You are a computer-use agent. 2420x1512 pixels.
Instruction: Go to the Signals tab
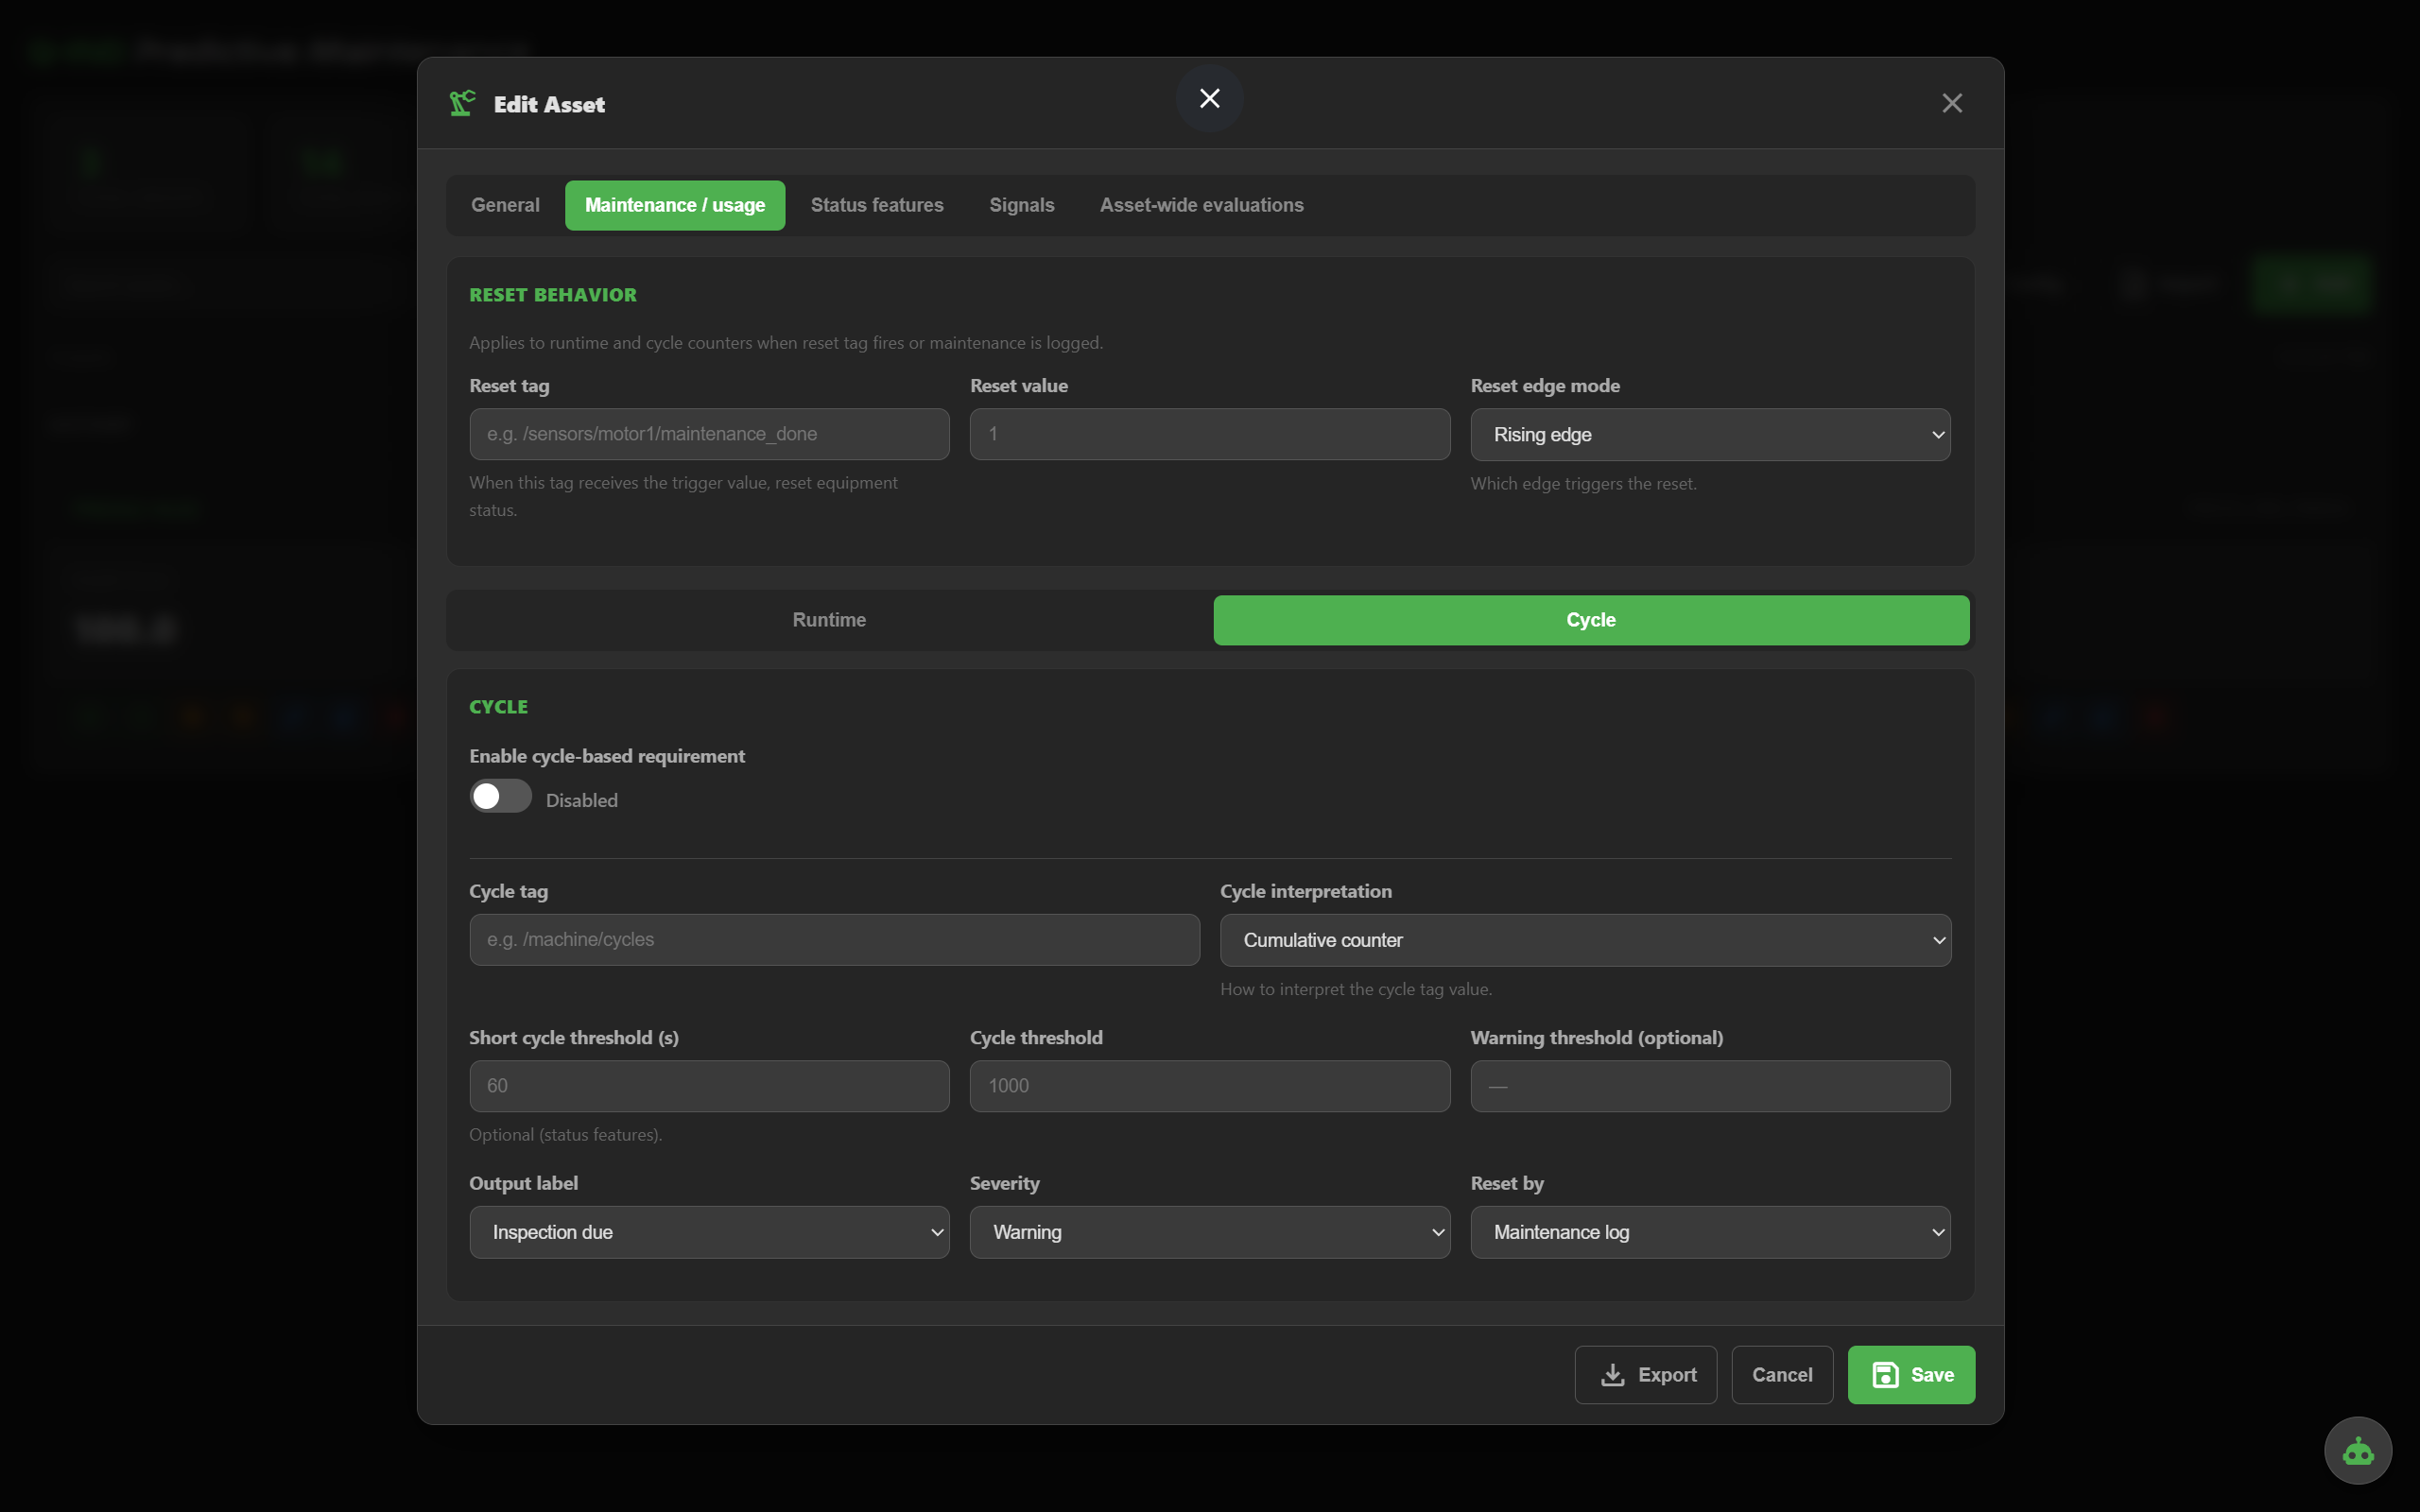[1021, 205]
